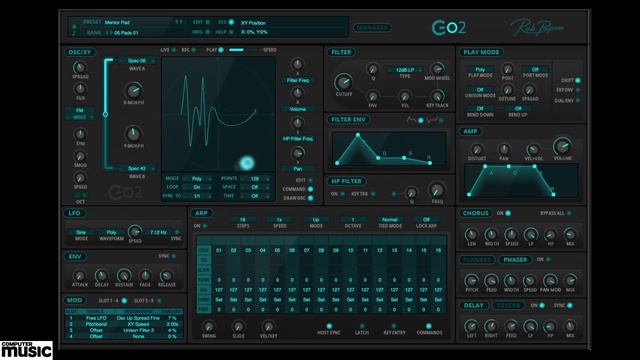The image size is (640, 360).
Task: Click the XY speed slider
Action: pos(244,50)
